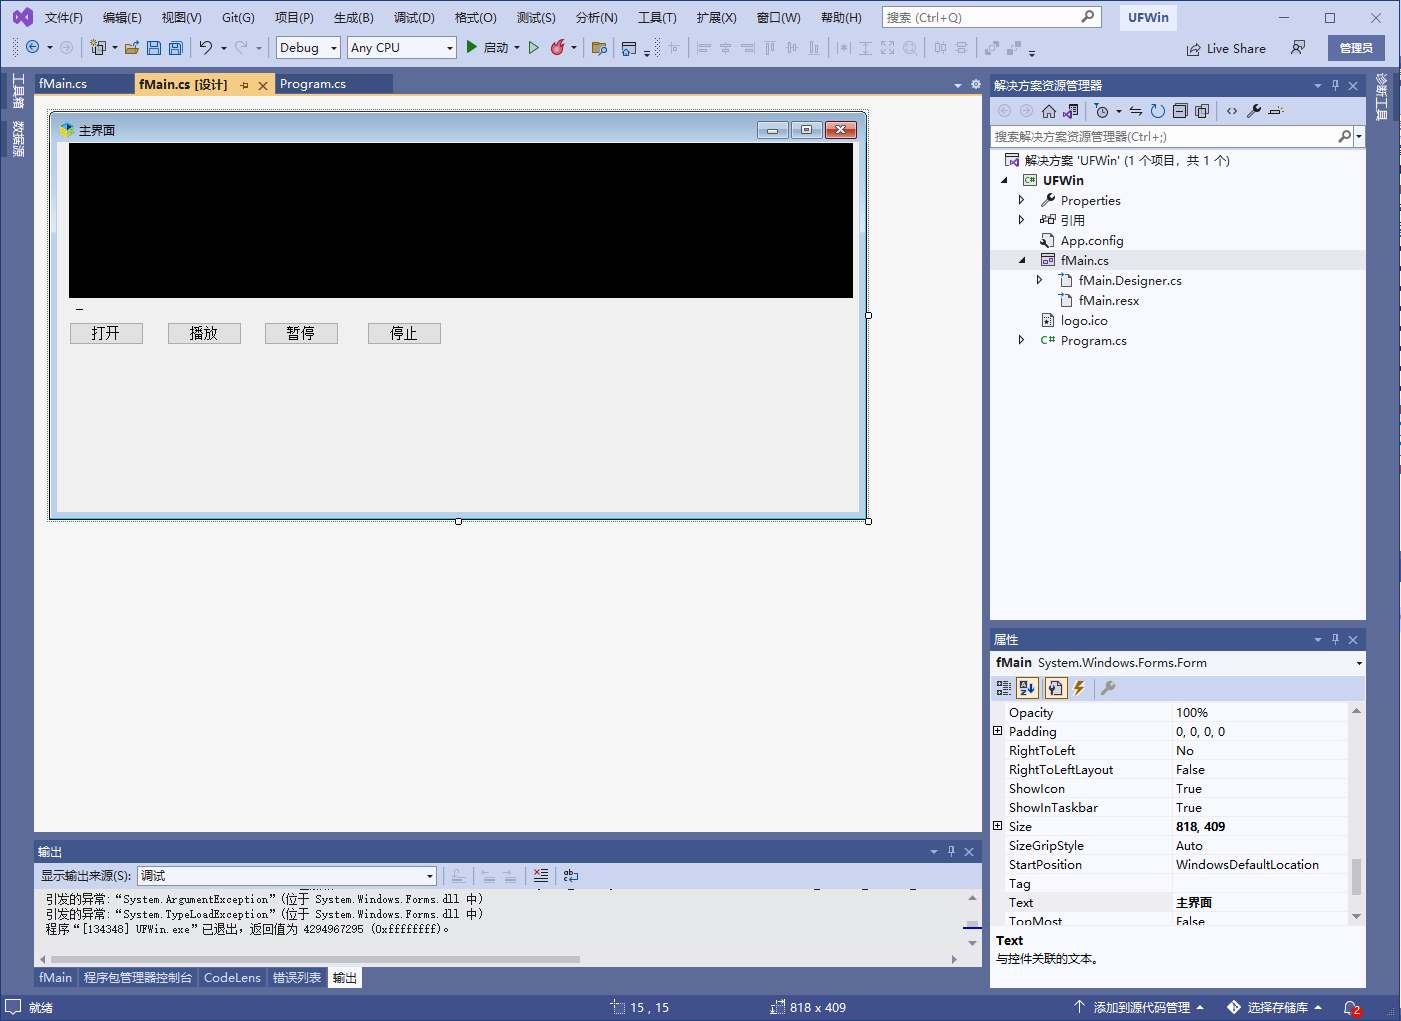The height and width of the screenshot is (1021, 1401).
Task: Pin the Properties panel
Action: click(x=1335, y=640)
